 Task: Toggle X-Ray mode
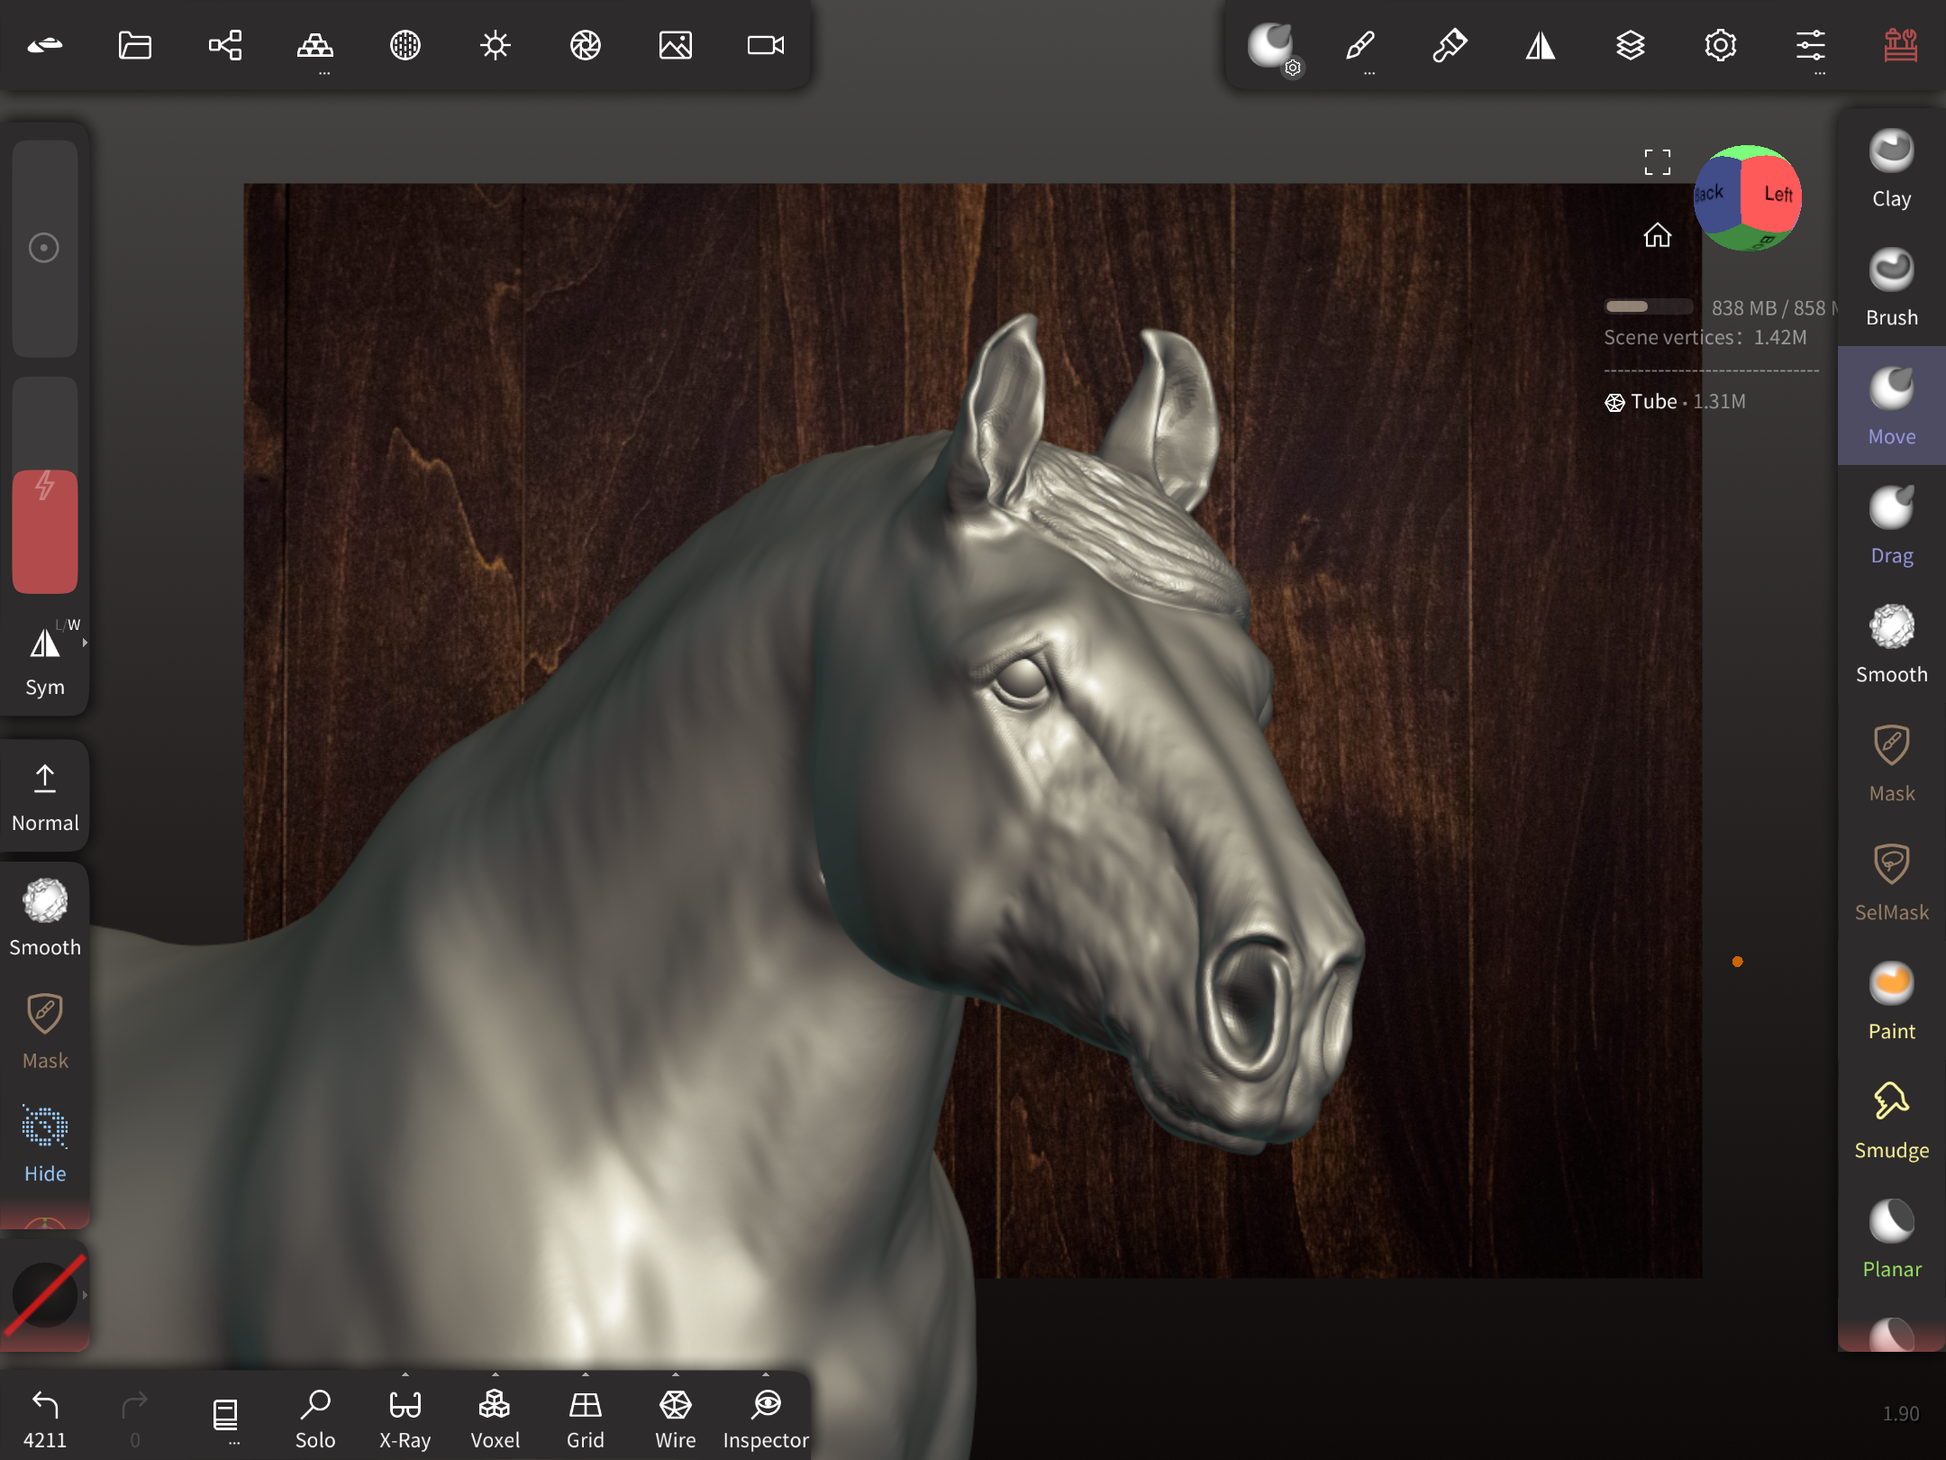pyautogui.click(x=405, y=1417)
